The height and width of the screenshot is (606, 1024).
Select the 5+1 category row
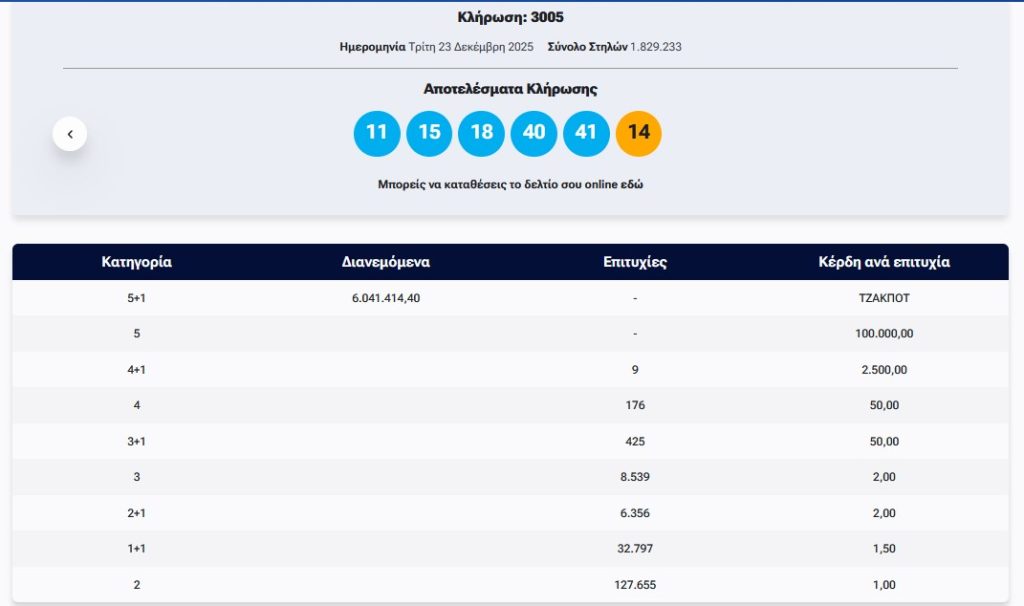tap(137, 298)
